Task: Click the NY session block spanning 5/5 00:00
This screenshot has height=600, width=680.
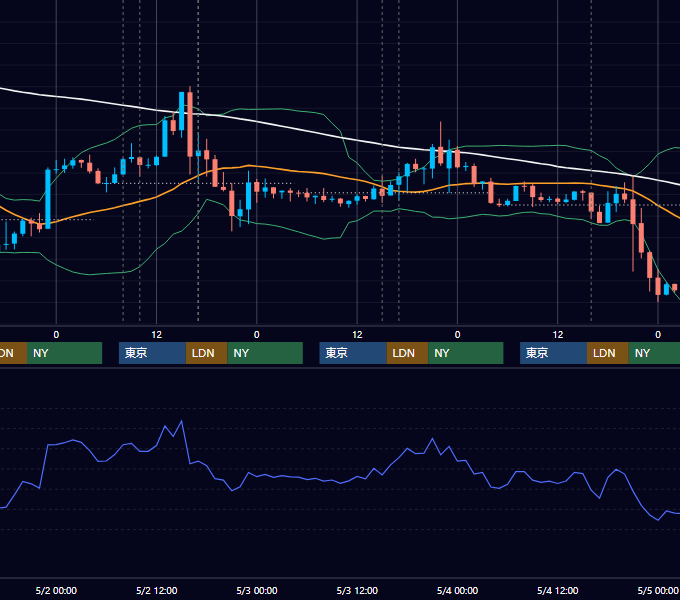Action: click(654, 353)
